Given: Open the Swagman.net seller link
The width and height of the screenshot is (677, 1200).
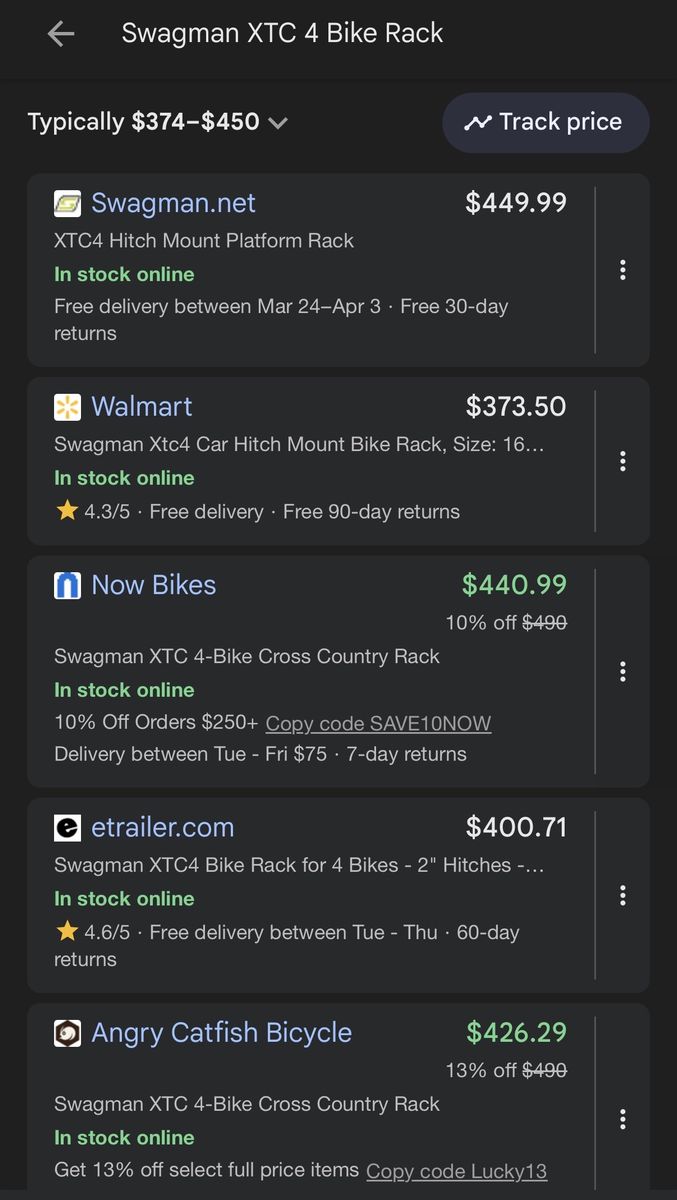Looking at the screenshot, I should point(173,203).
